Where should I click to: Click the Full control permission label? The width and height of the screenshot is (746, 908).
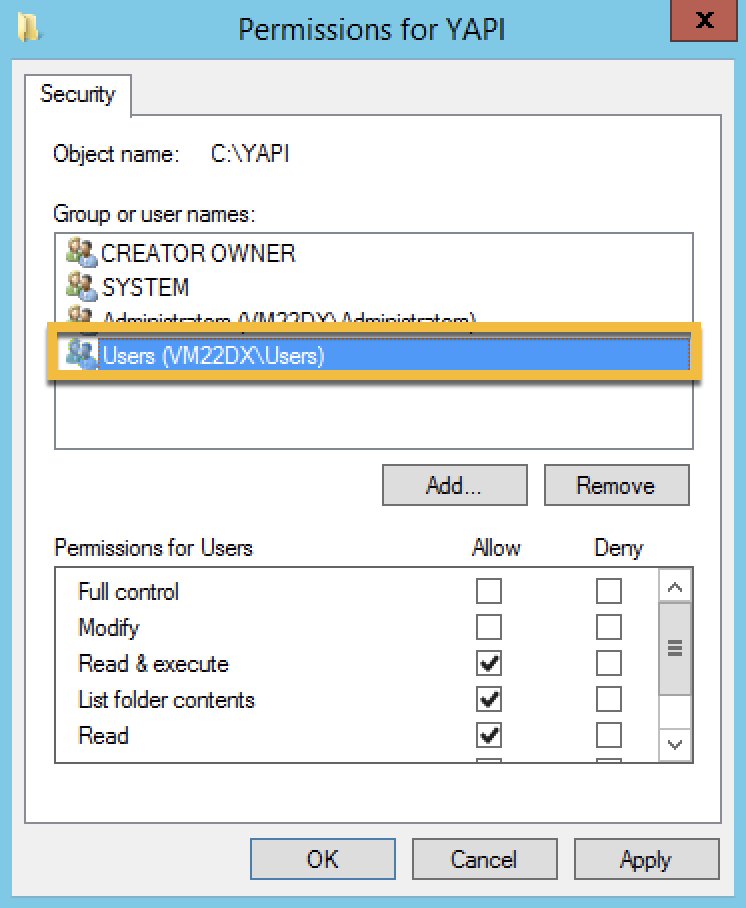(129, 592)
